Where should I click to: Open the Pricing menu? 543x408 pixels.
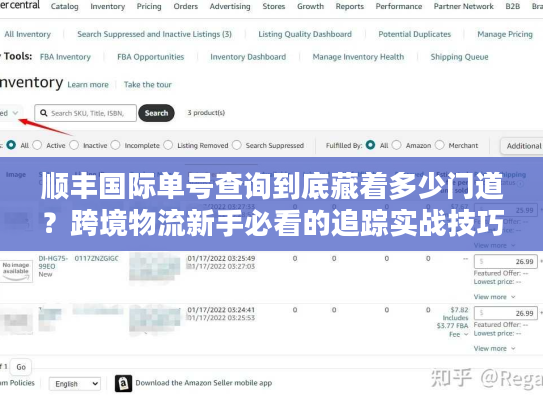point(149,6)
